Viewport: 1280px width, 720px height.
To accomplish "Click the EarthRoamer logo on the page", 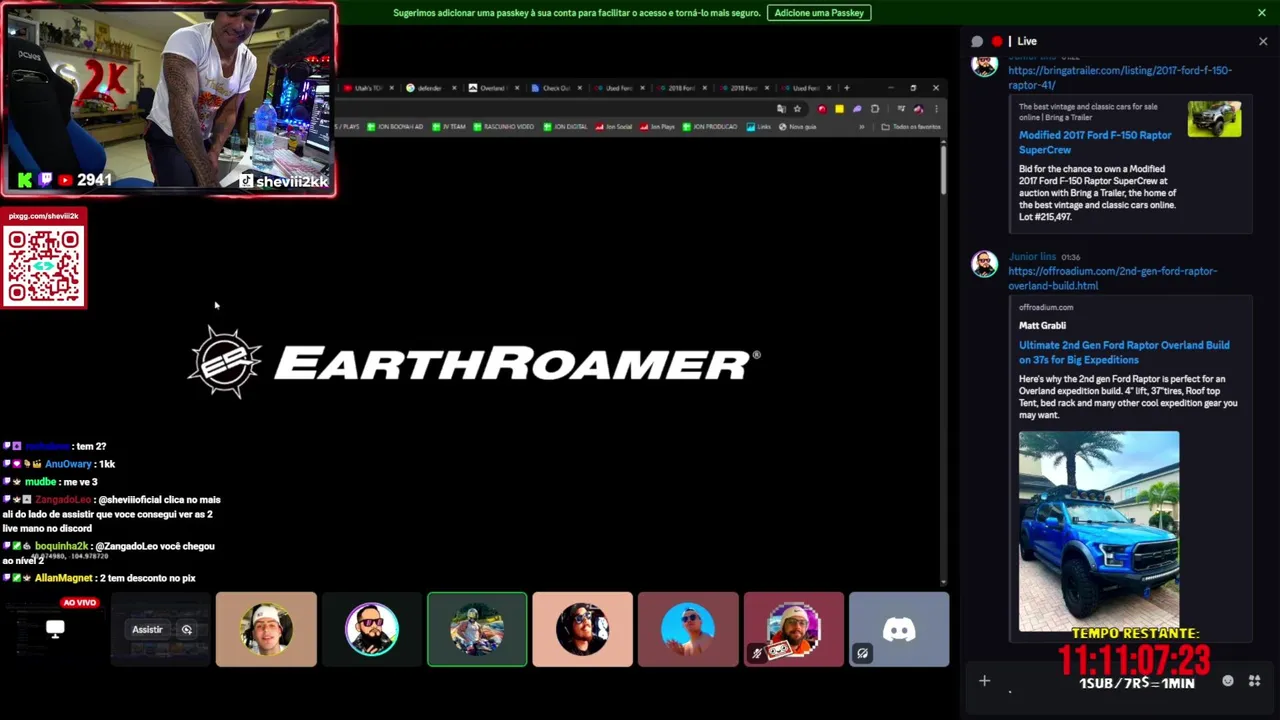I will pyautogui.click(x=474, y=362).
